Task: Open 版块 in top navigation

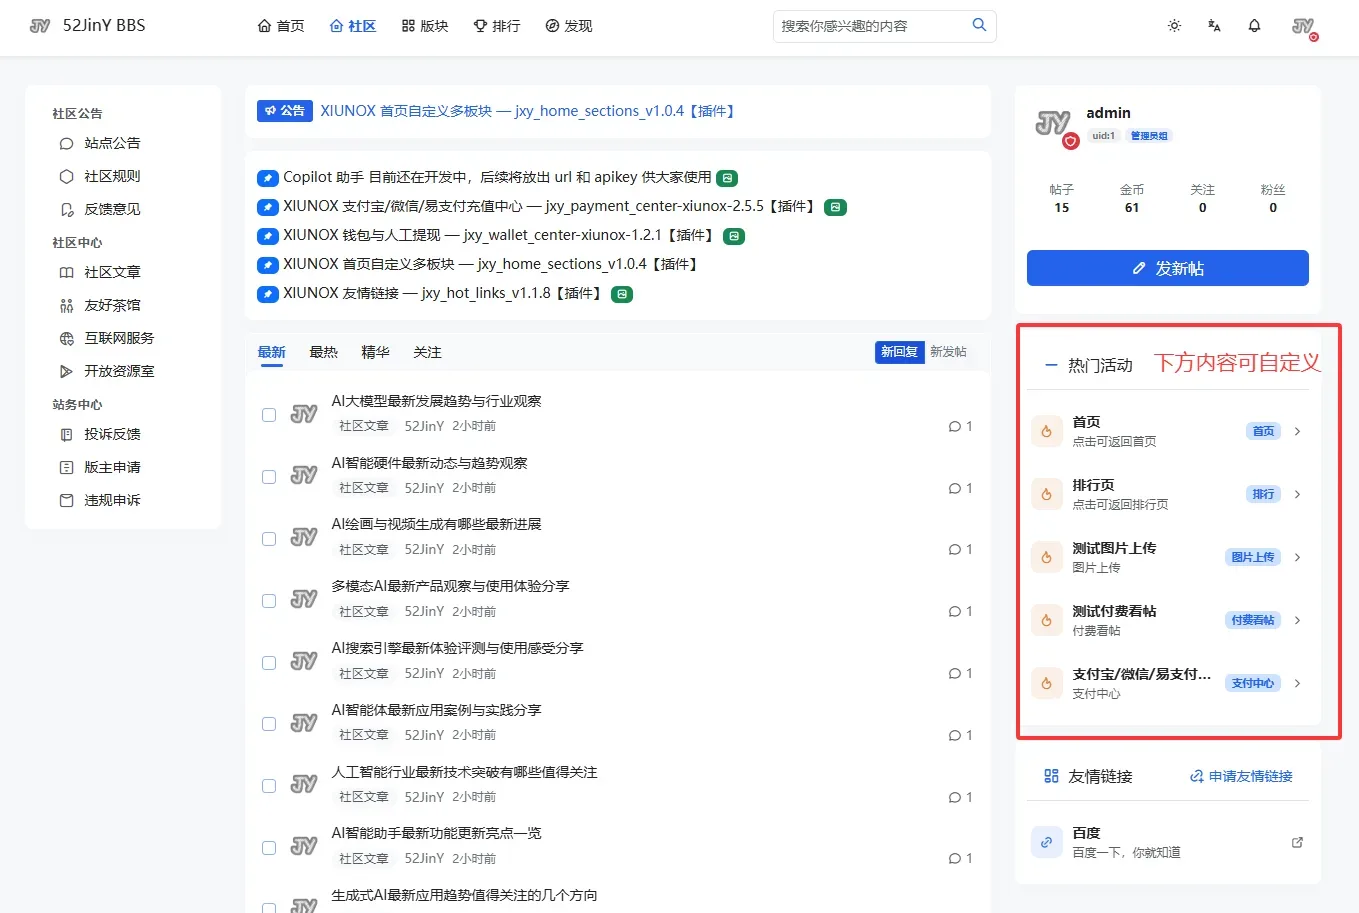Action: 425,26
